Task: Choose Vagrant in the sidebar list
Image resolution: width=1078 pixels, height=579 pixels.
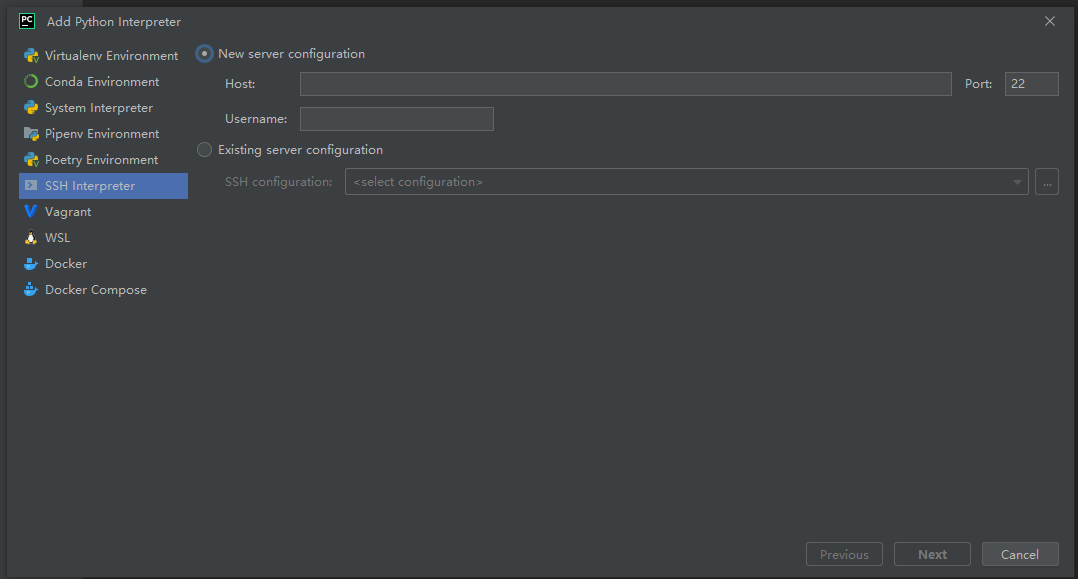Action: (103, 212)
